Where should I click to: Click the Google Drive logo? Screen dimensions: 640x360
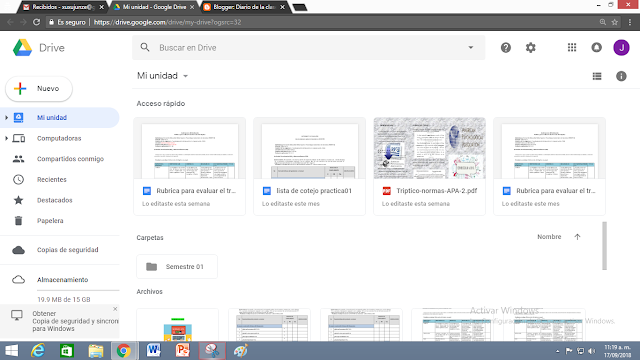click(22, 48)
